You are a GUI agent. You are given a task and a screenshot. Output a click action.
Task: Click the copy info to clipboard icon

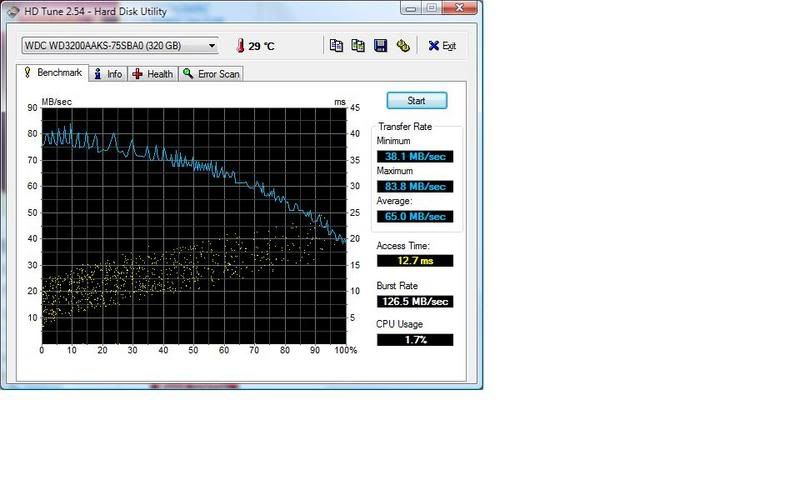pos(336,45)
